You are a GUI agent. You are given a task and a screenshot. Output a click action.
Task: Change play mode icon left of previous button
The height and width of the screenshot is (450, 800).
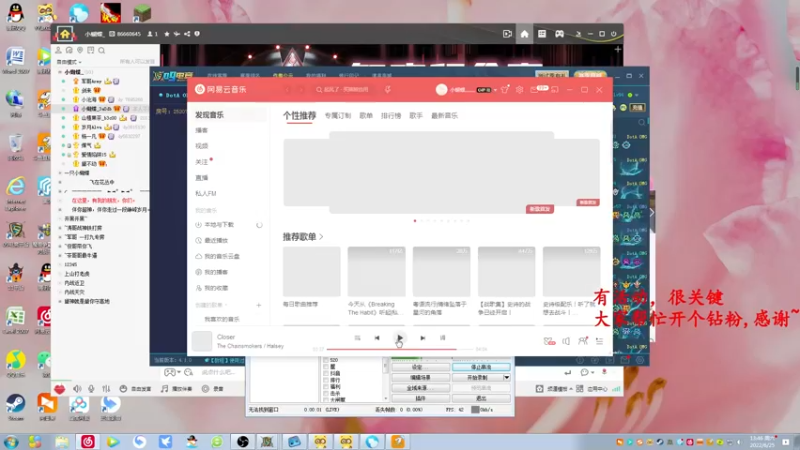[x=357, y=338]
